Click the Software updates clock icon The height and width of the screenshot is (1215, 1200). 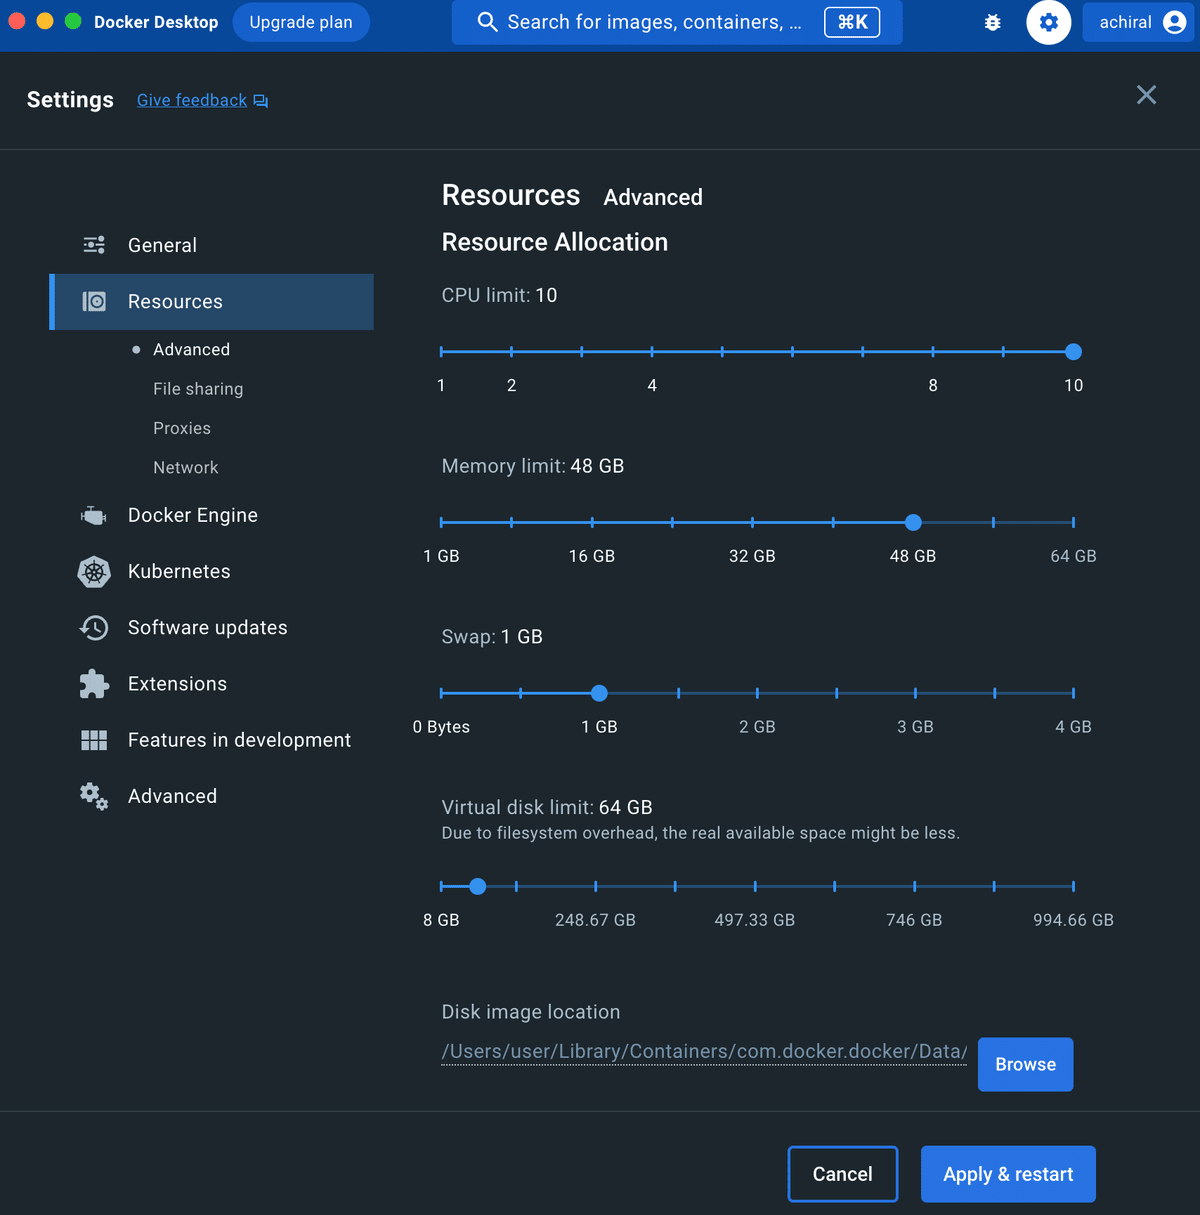[x=94, y=627]
